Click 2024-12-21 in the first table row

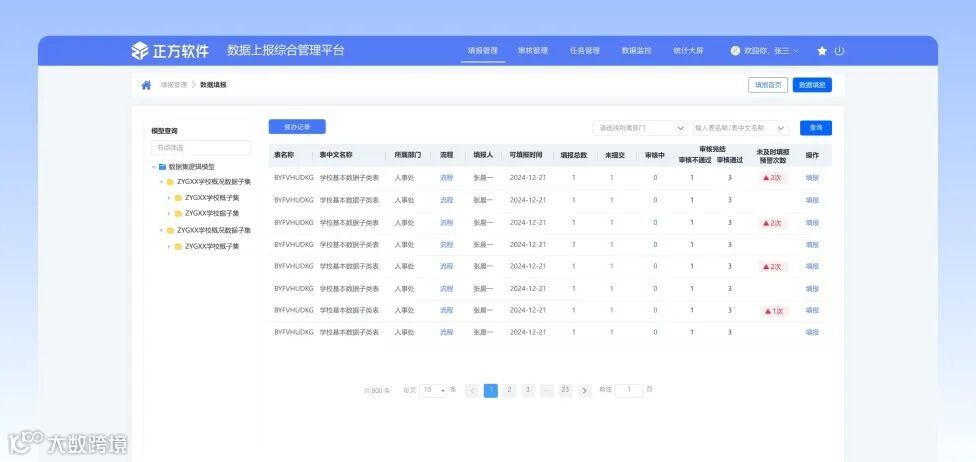(528, 177)
